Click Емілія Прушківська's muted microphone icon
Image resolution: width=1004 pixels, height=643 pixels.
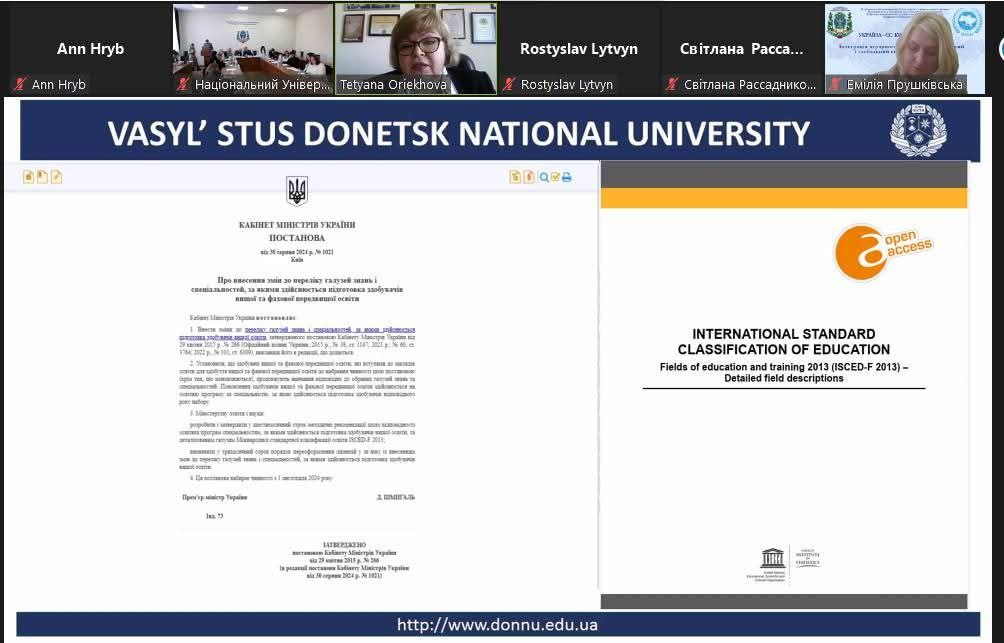pos(835,84)
